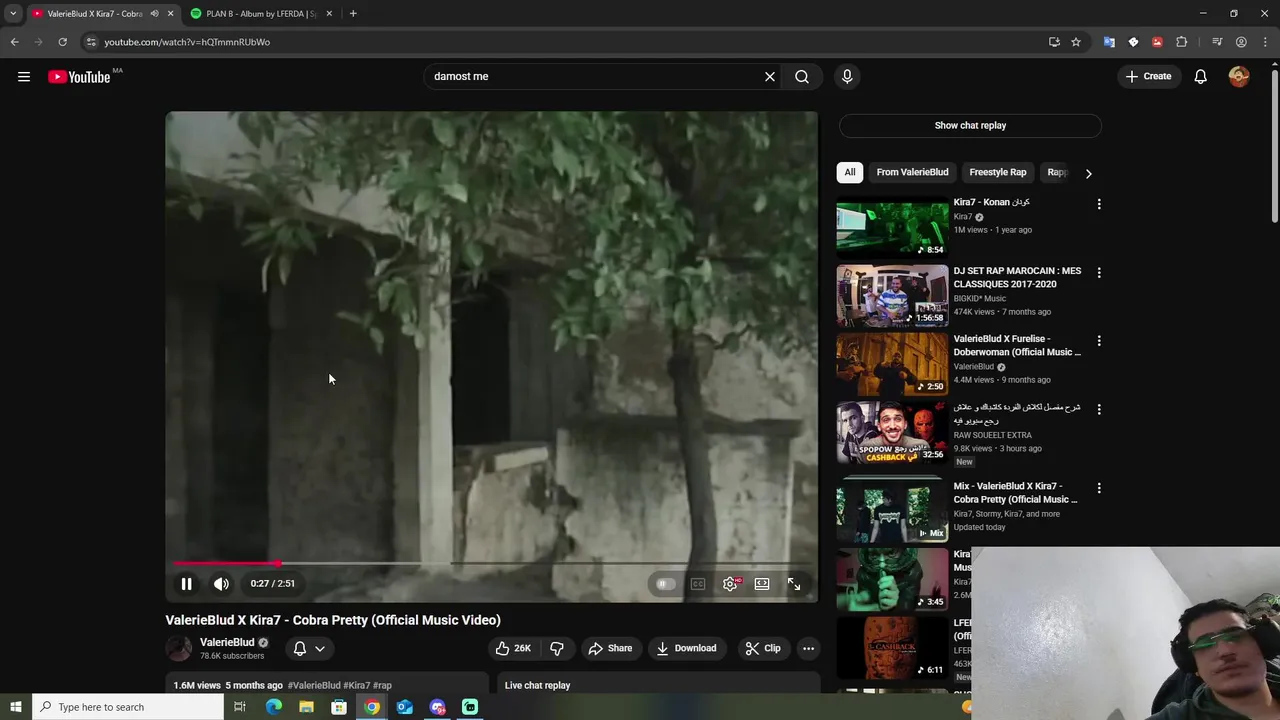The image size is (1280, 720).
Task: Mute the video volume
Action: (x=221, y=584)
